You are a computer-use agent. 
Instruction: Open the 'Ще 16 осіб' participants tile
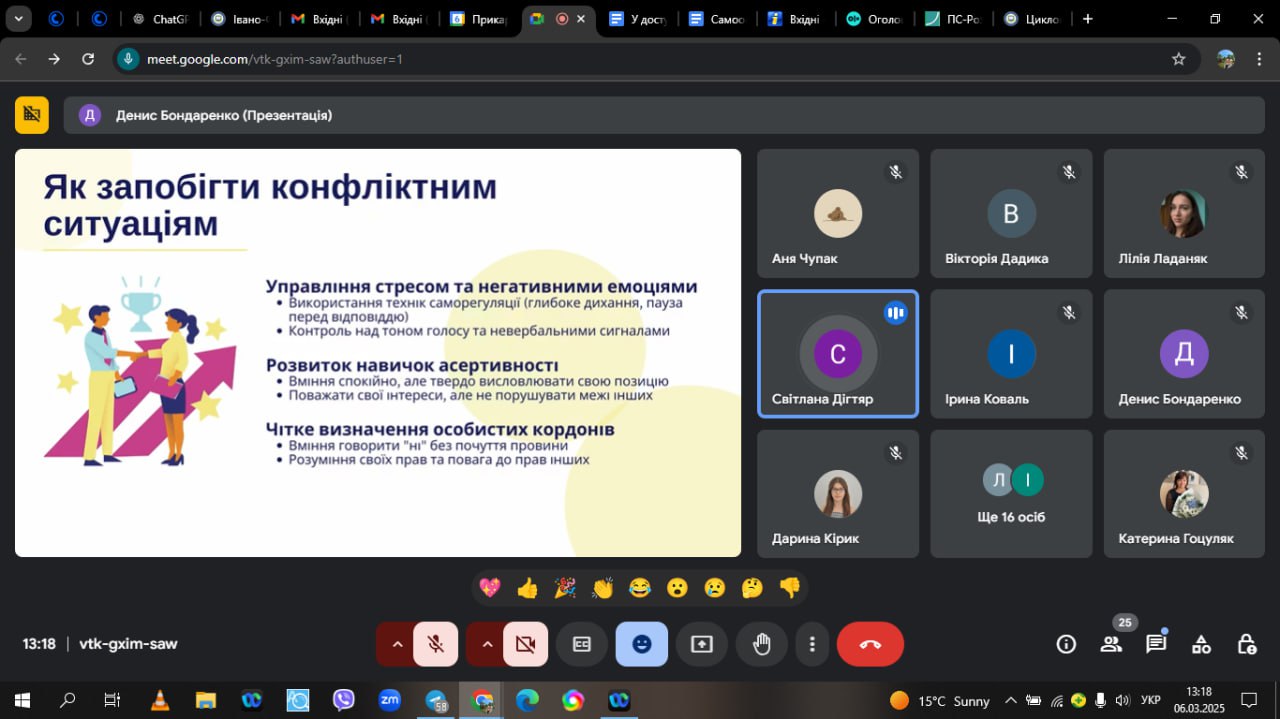(x=1011, y=493)
